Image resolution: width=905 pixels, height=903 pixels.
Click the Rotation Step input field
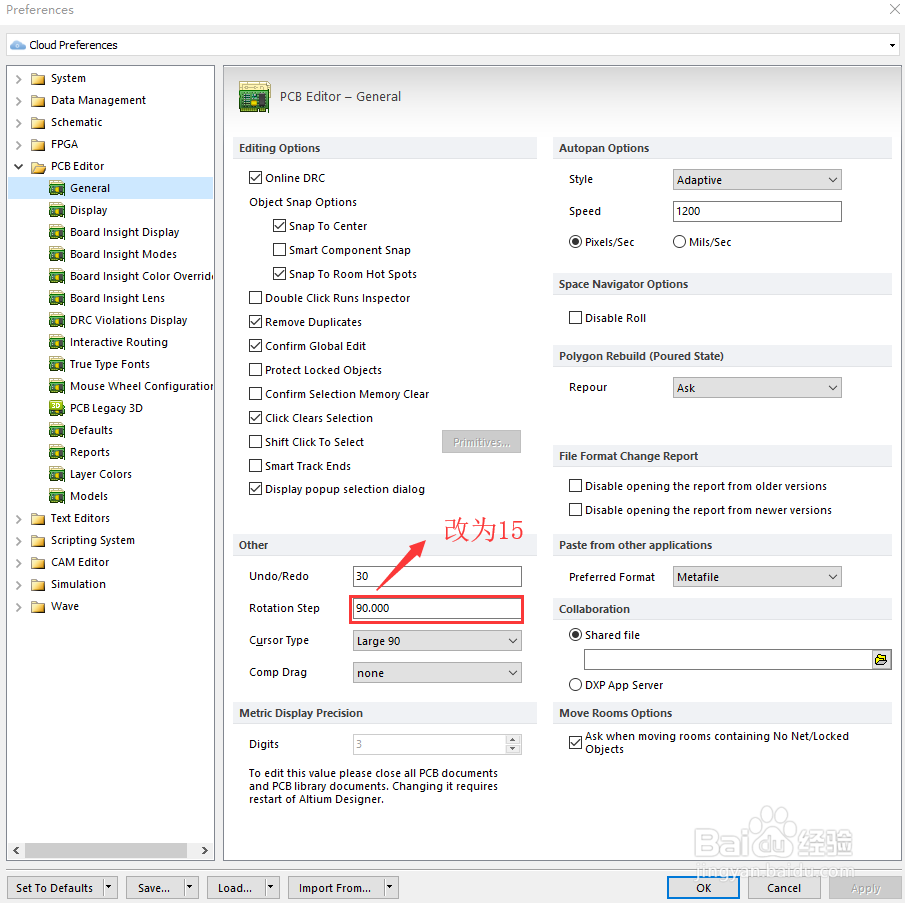pyautogui.click(x=437, y=608)
